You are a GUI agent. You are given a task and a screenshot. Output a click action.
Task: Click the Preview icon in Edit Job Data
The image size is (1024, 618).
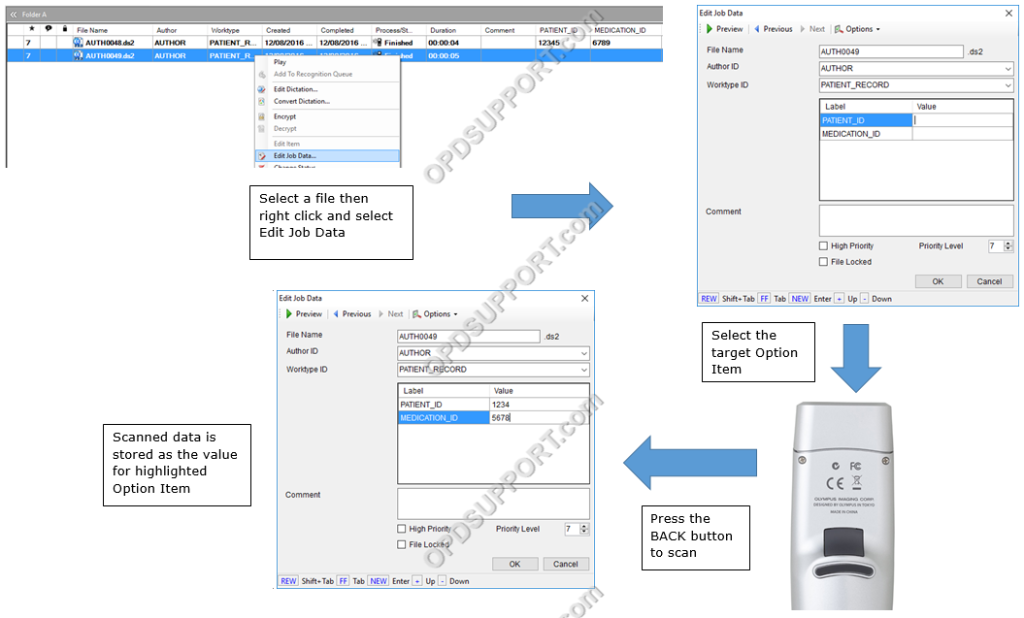click(x=710, y=29)
